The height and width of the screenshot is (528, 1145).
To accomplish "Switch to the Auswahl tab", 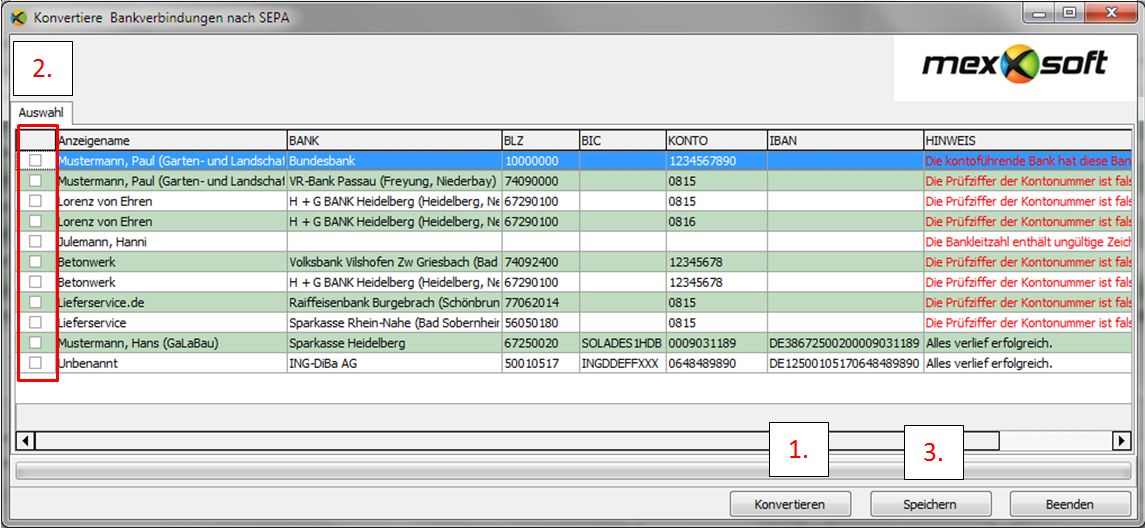I will pyautogui.click(x=41, y=112).
